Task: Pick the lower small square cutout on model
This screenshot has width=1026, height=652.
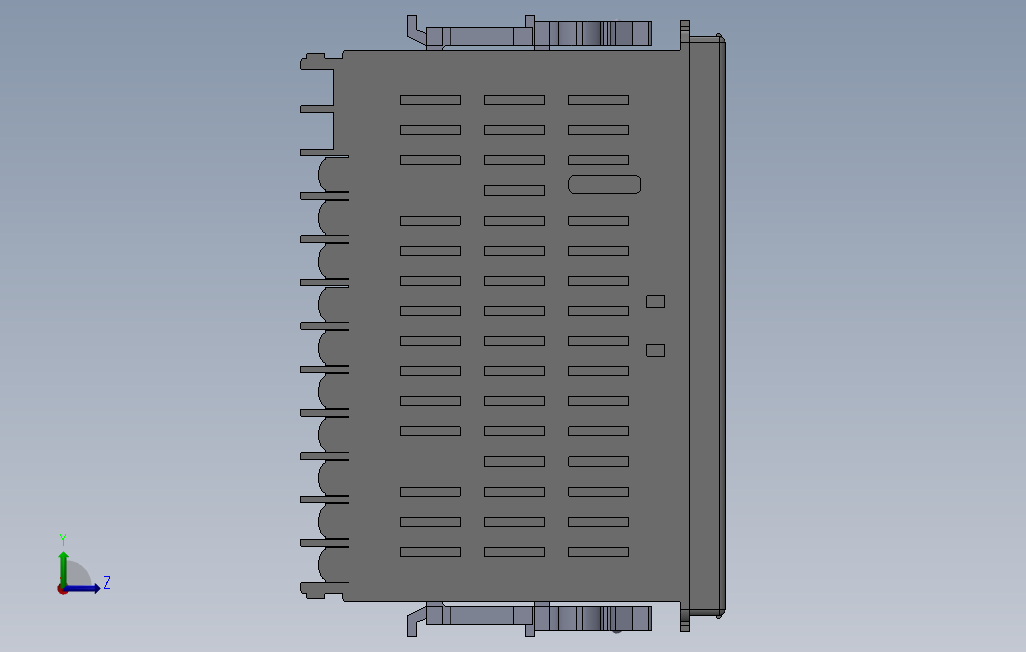Action: click(655, 350)
